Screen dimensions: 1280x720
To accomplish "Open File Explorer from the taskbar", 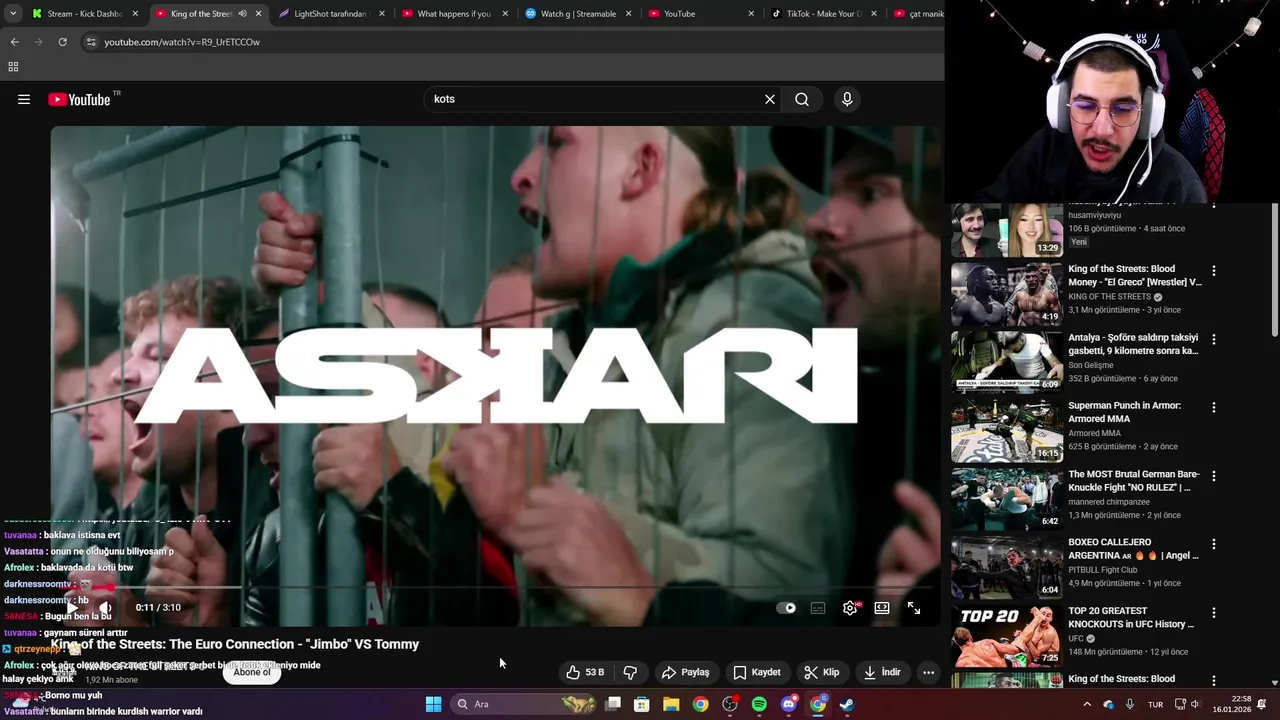I will click(671, 704).
